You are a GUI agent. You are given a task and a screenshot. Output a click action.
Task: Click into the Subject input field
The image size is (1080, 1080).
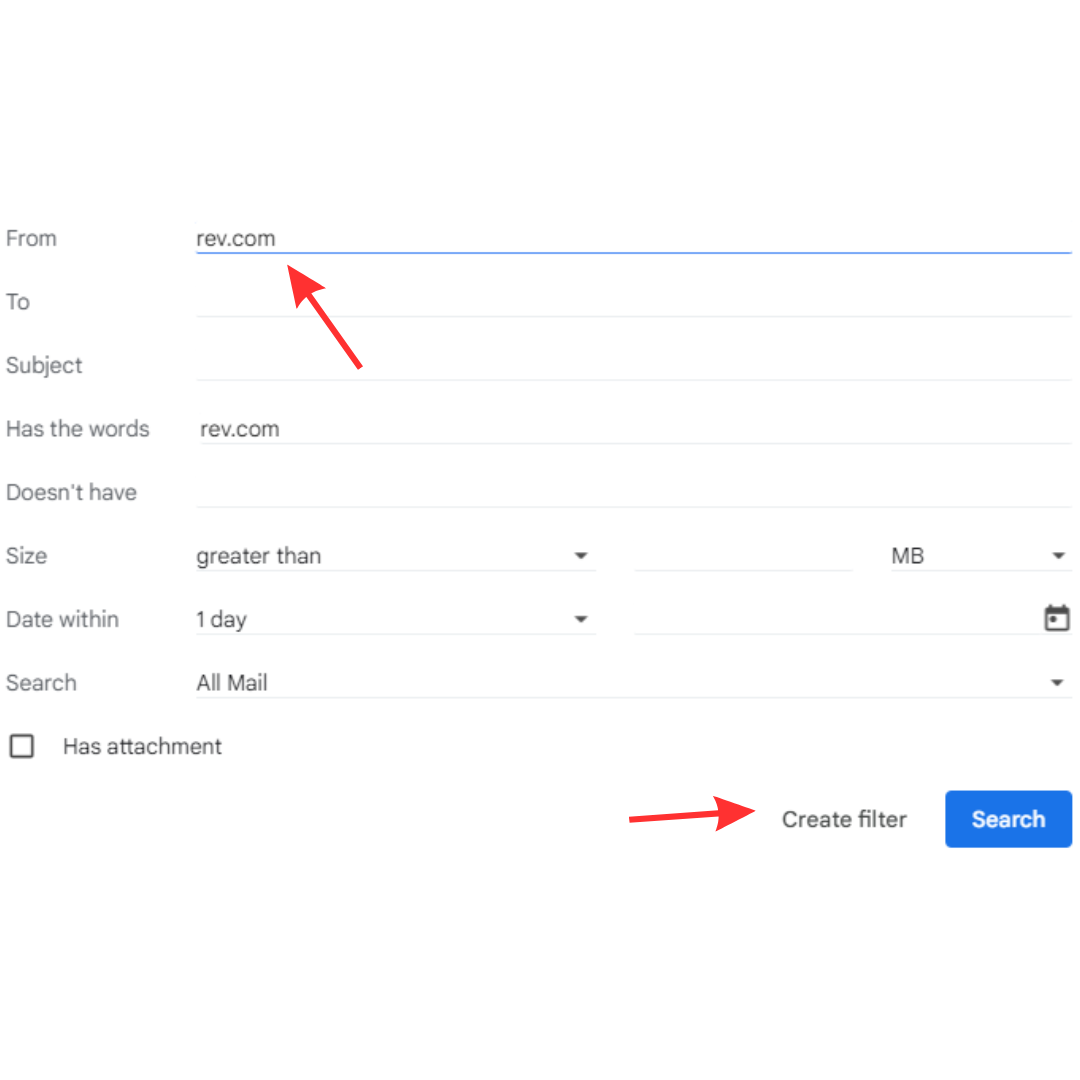tap(634, 365)
